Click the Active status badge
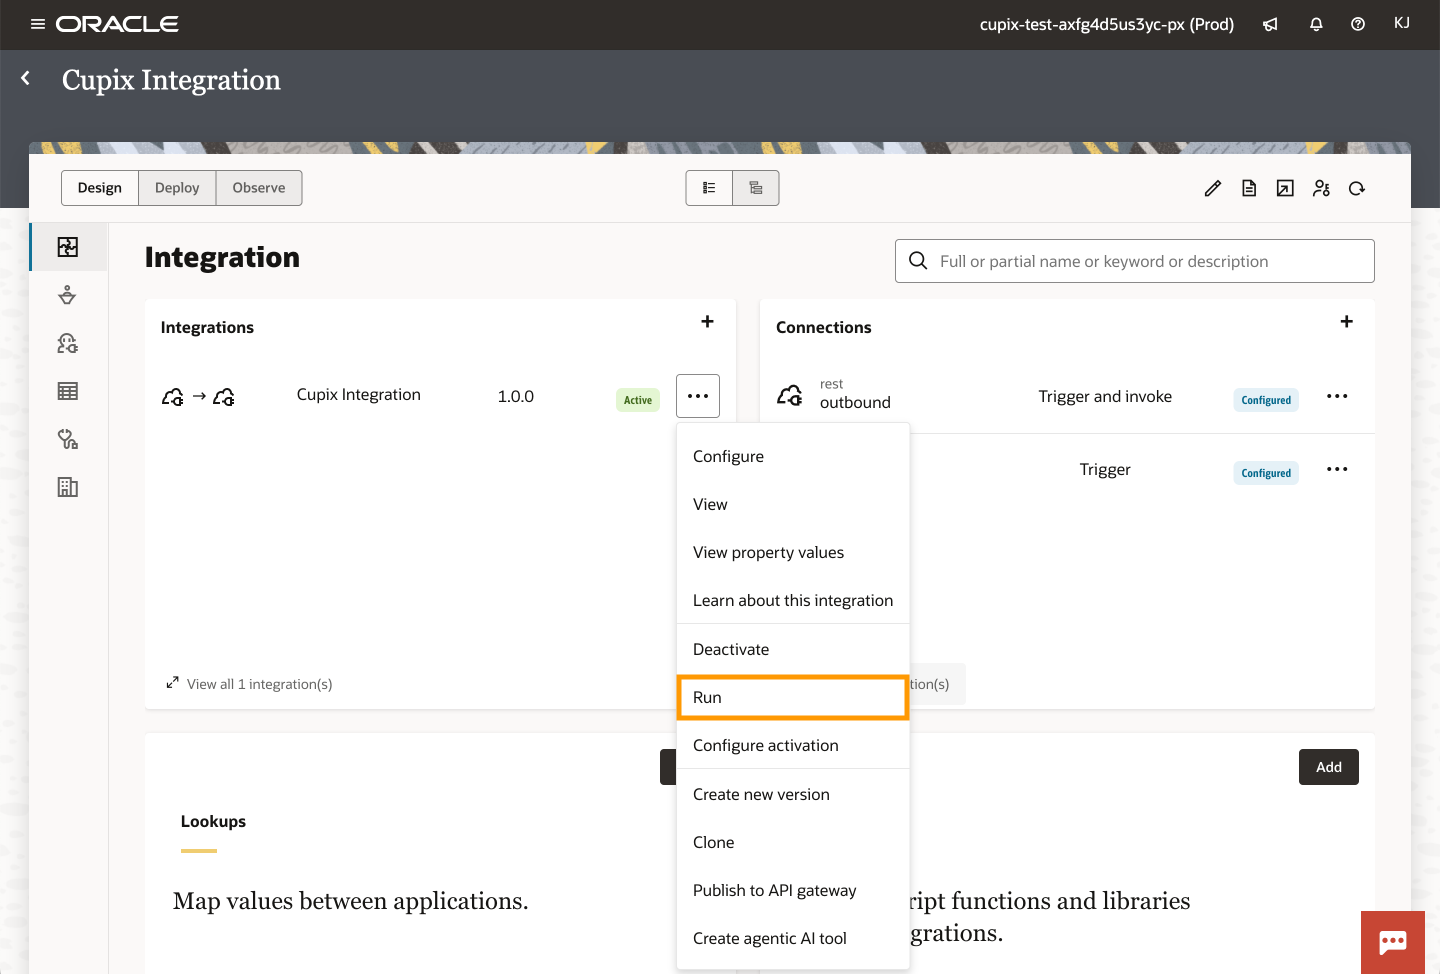This screenshot has width=1440, height=974. 638,400
